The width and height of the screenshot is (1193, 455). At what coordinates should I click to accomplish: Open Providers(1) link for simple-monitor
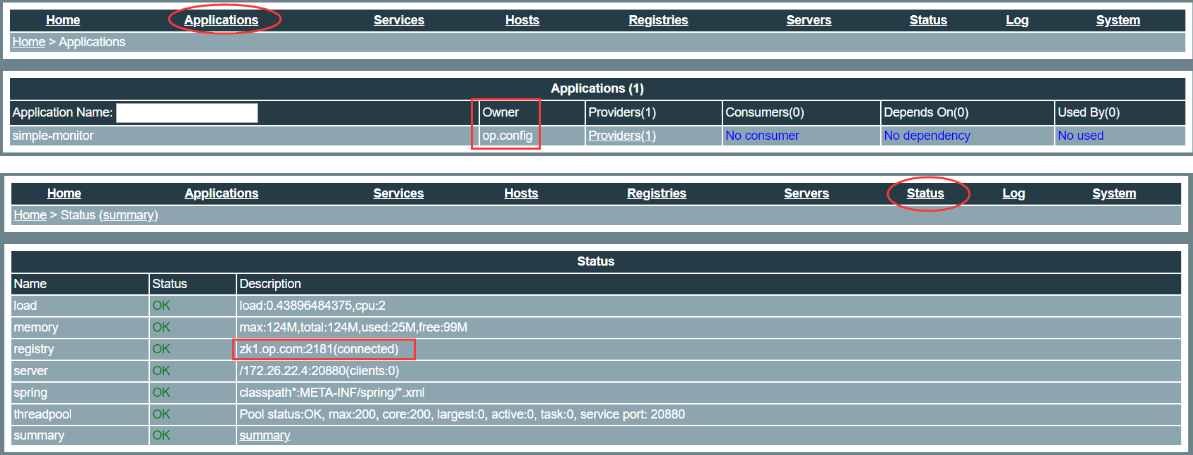tap(622, 135)
